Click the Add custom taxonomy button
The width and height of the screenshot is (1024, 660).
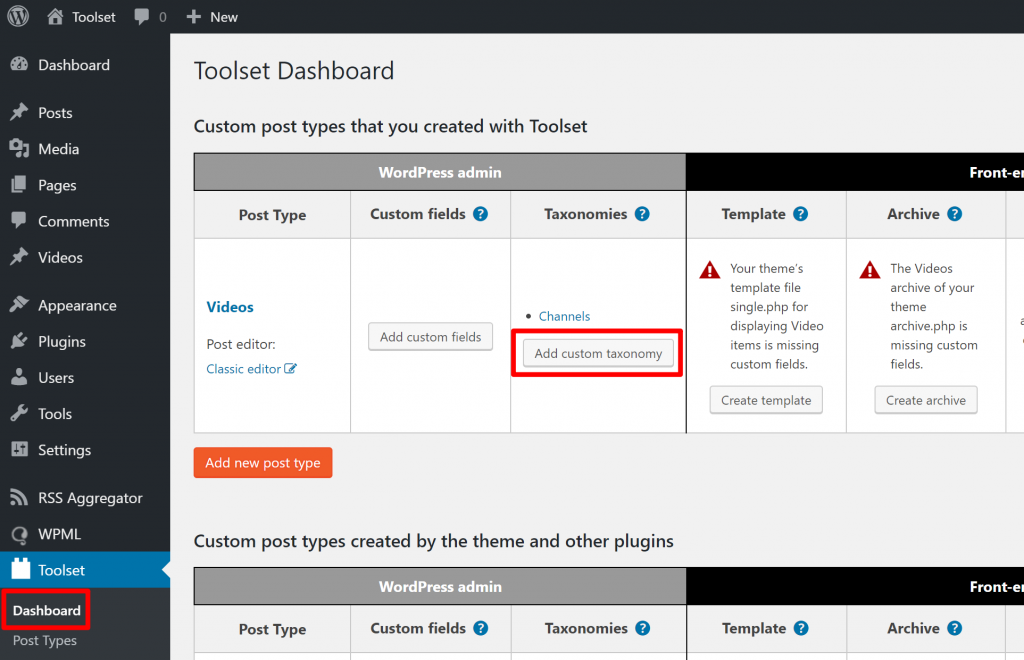598,353
